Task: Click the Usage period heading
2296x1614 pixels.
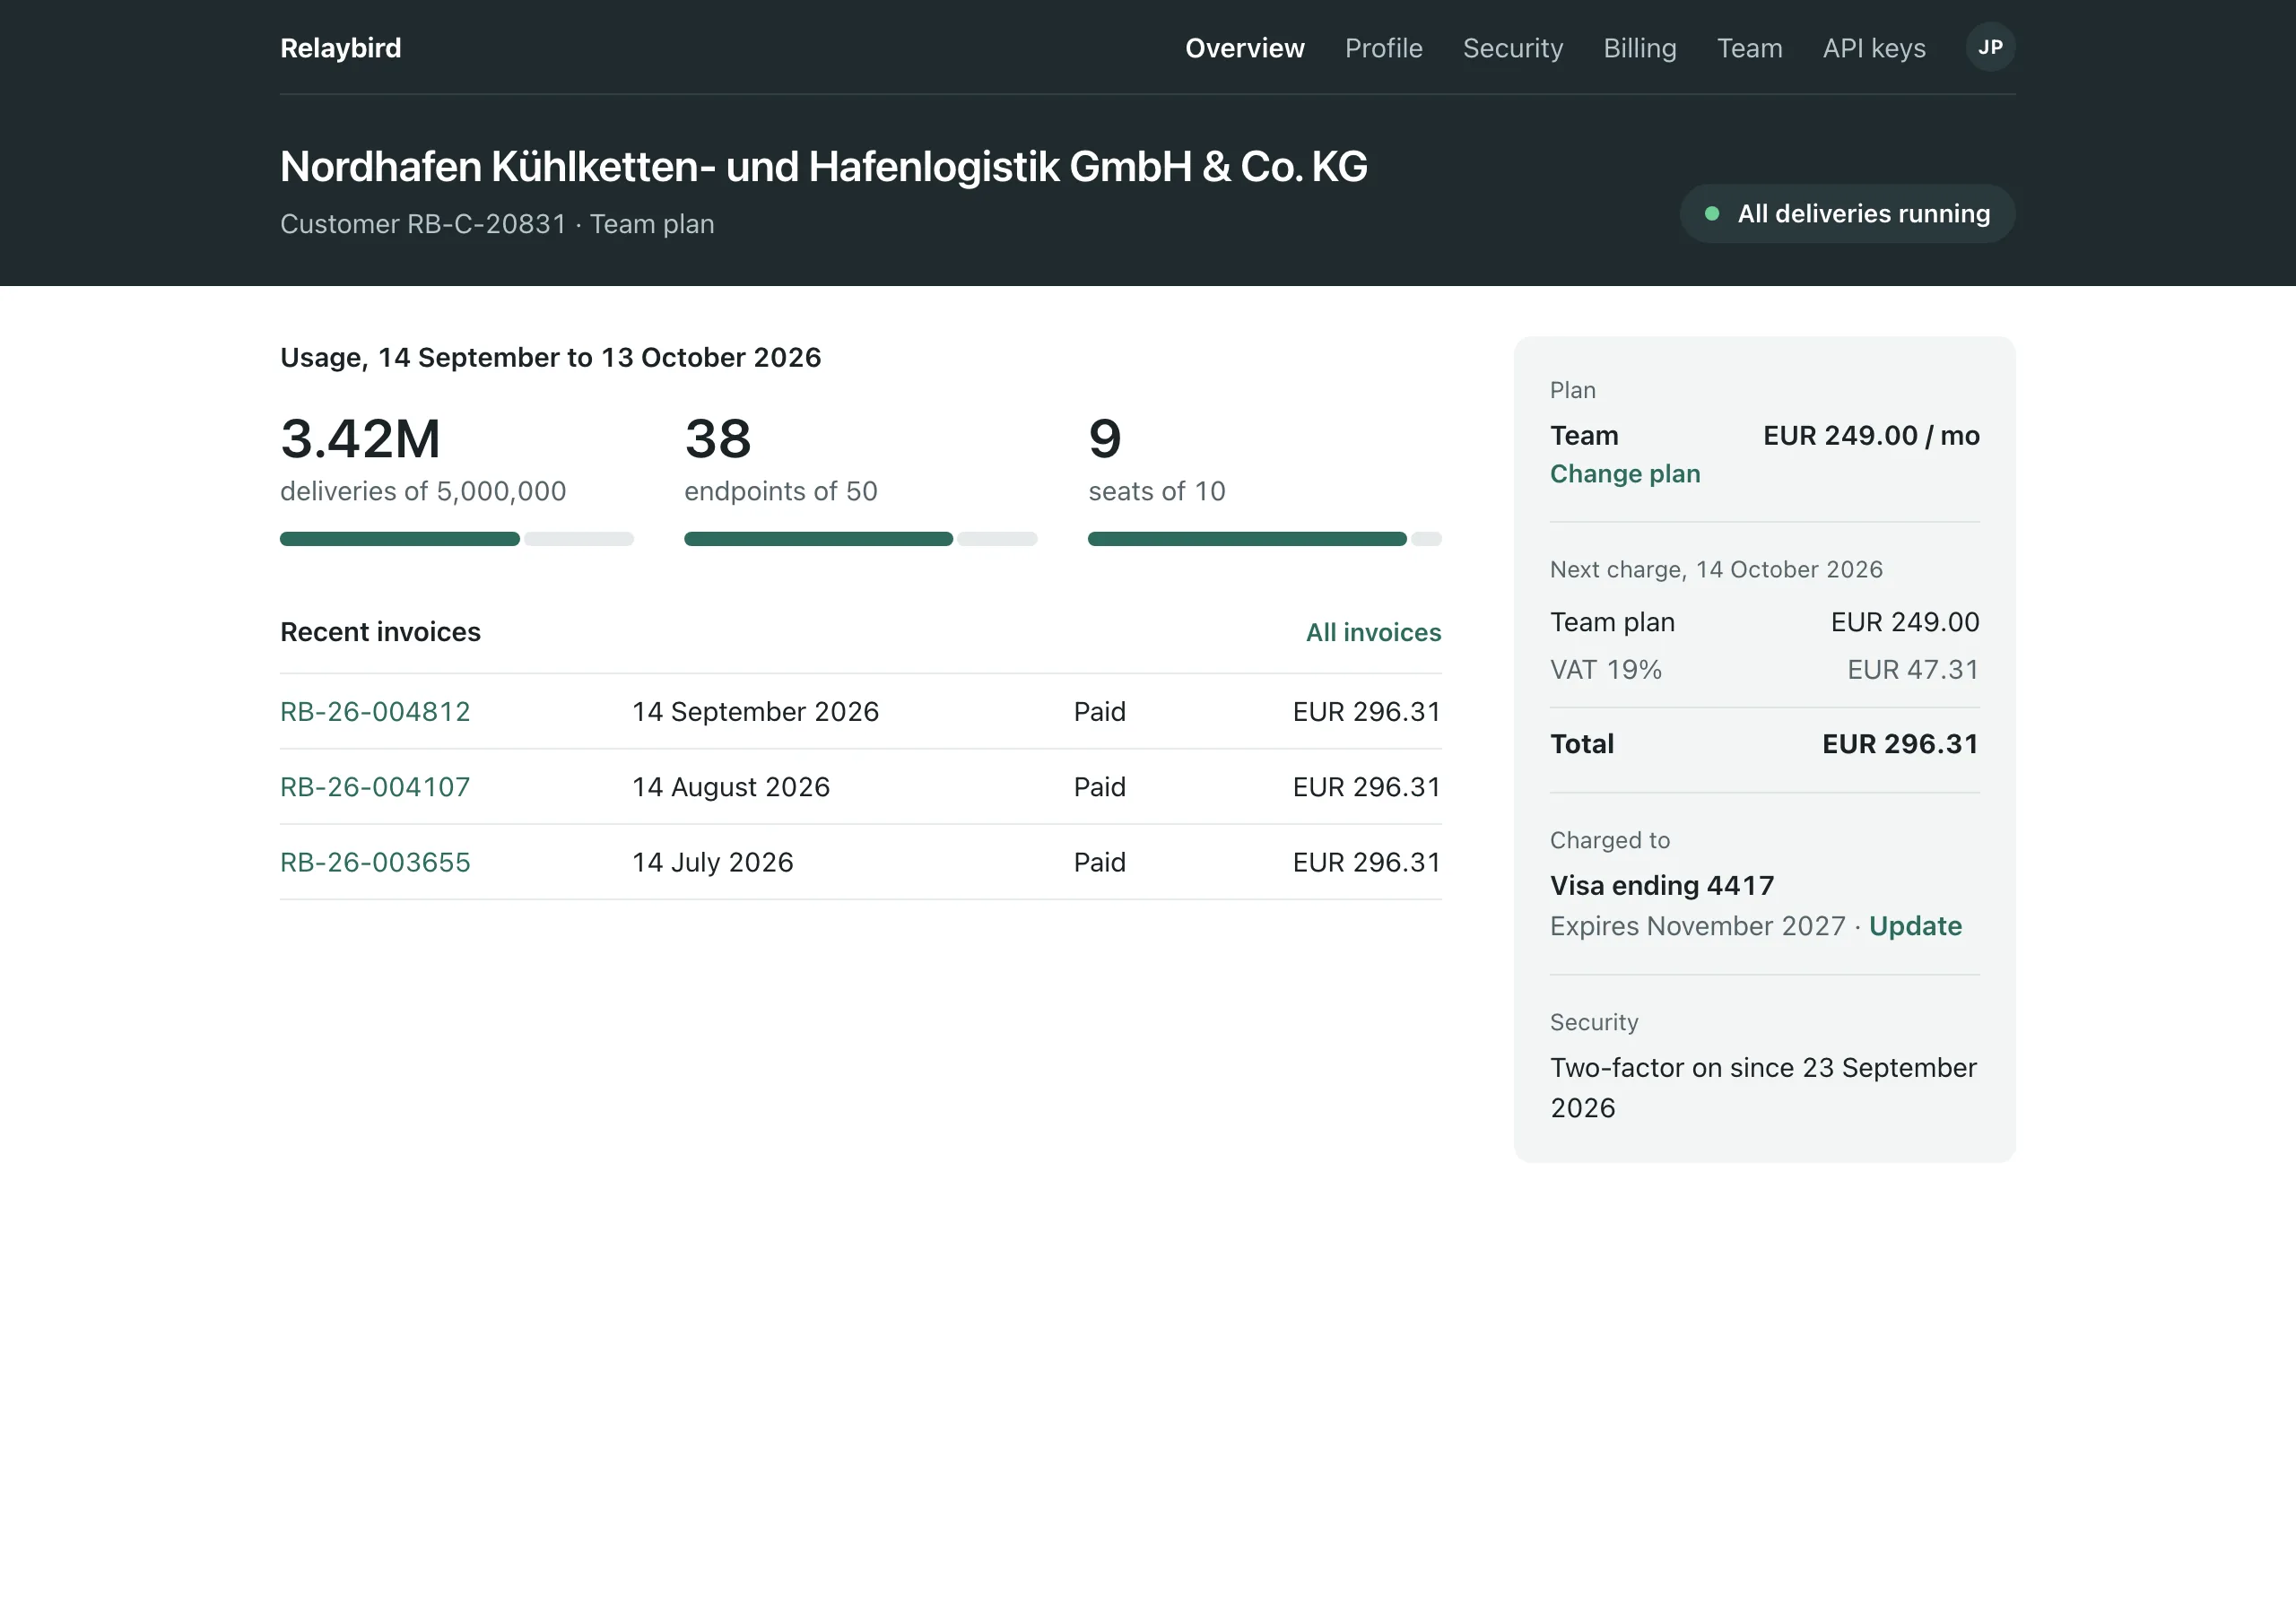Action: [x=550, y=357]
